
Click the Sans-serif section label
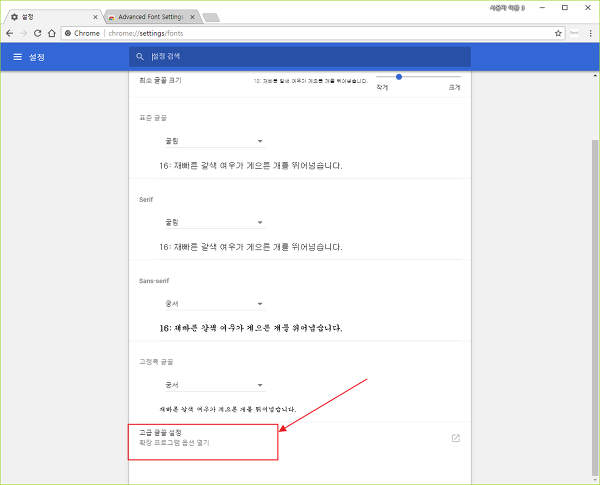pos(154,281)
